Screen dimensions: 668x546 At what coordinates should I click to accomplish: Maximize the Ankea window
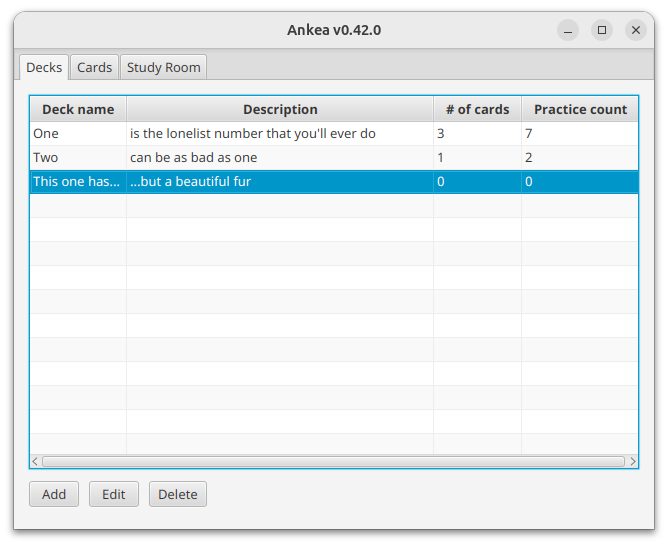[x=602, y=30]
